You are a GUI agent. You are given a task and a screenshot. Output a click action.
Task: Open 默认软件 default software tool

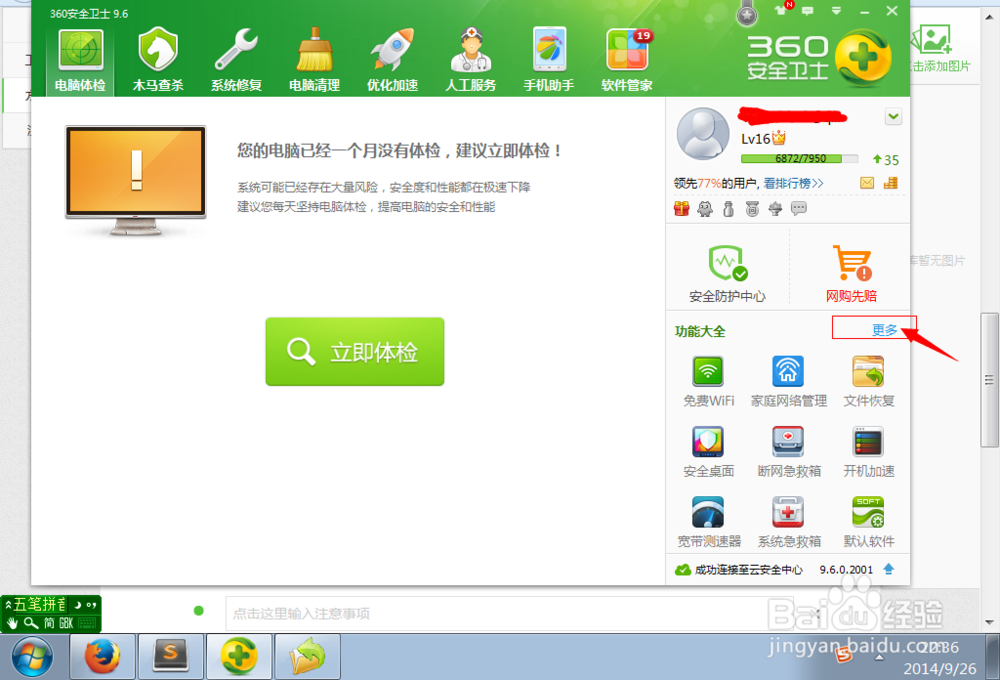coord(869,522)
